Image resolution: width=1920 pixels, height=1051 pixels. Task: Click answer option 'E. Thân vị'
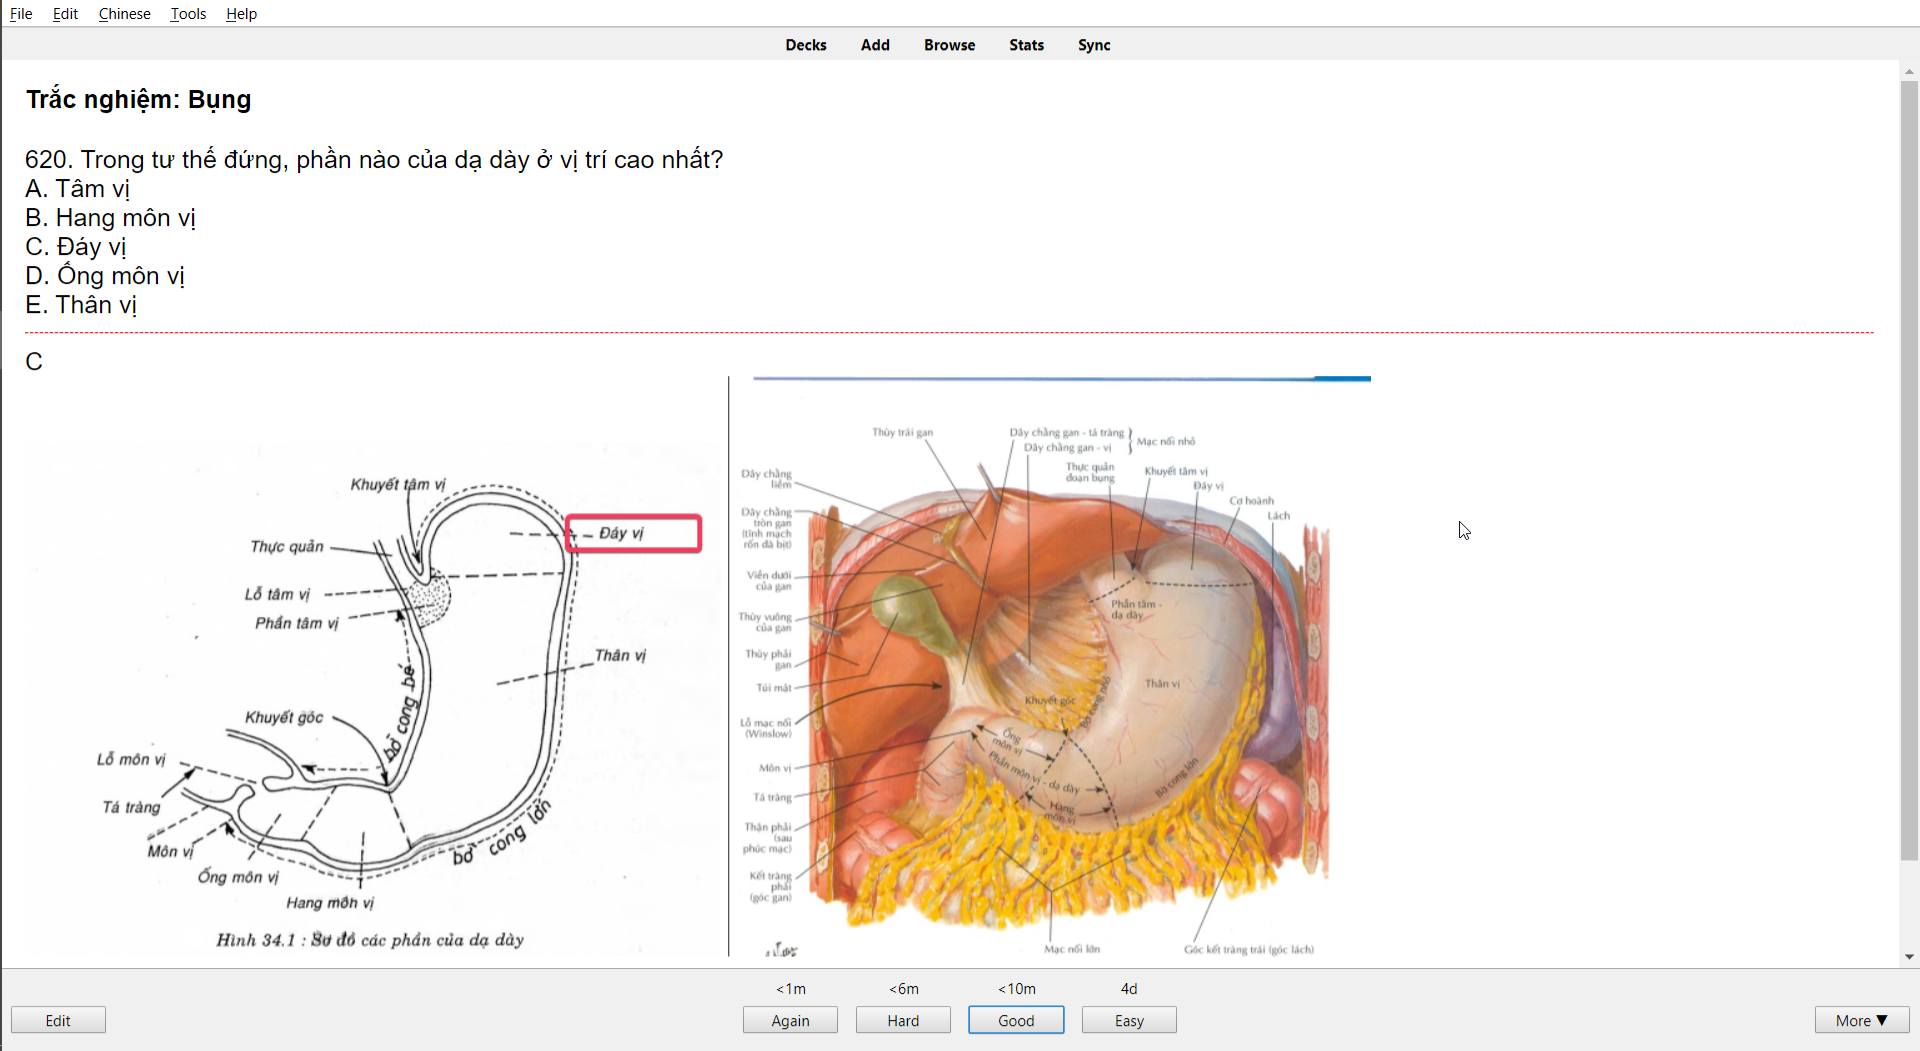click(80, 305)
